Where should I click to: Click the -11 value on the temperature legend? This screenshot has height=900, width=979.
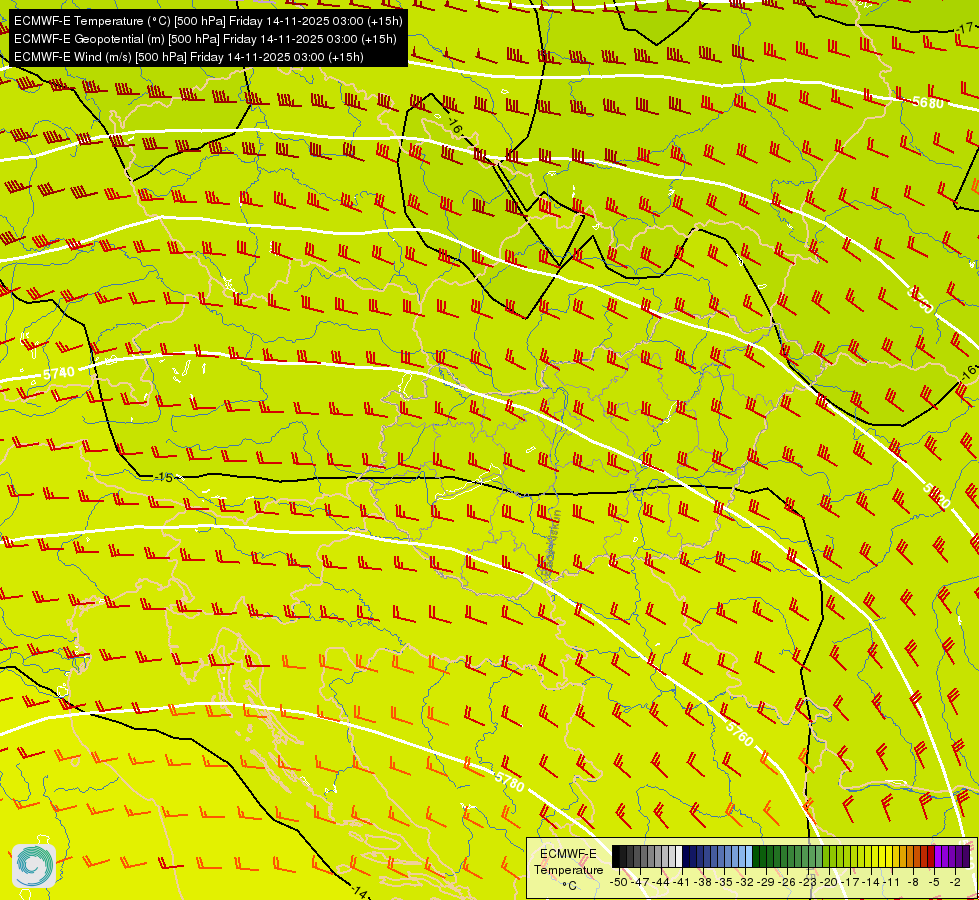[891, 882]
